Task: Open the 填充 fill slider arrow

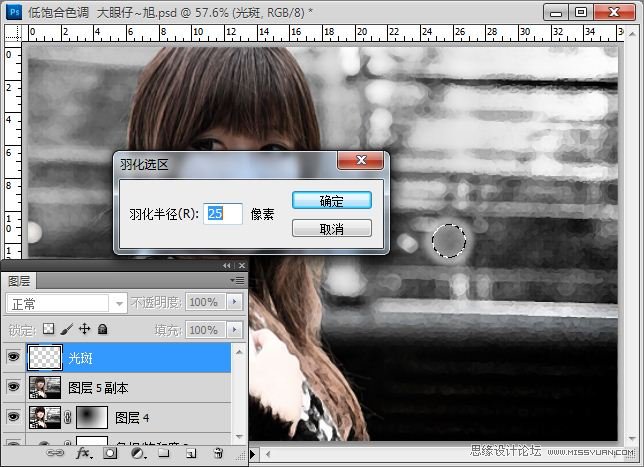Action: pos(235,329)
